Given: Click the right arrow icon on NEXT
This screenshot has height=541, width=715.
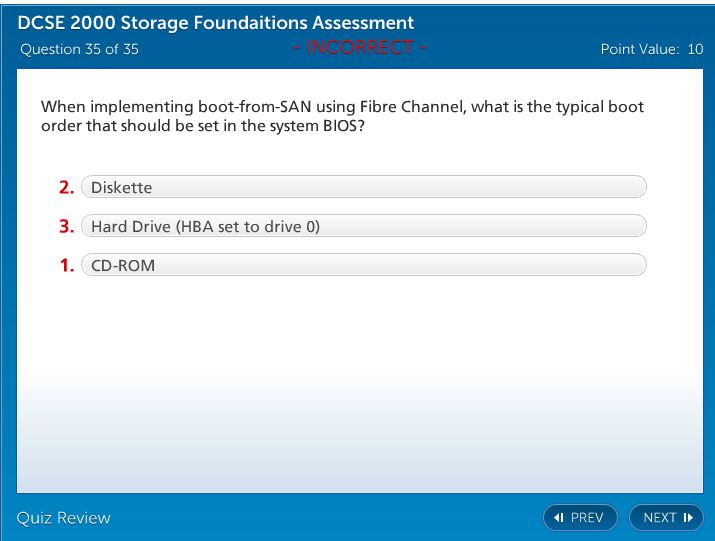Looking at the screenshot, I should (687, 518).
